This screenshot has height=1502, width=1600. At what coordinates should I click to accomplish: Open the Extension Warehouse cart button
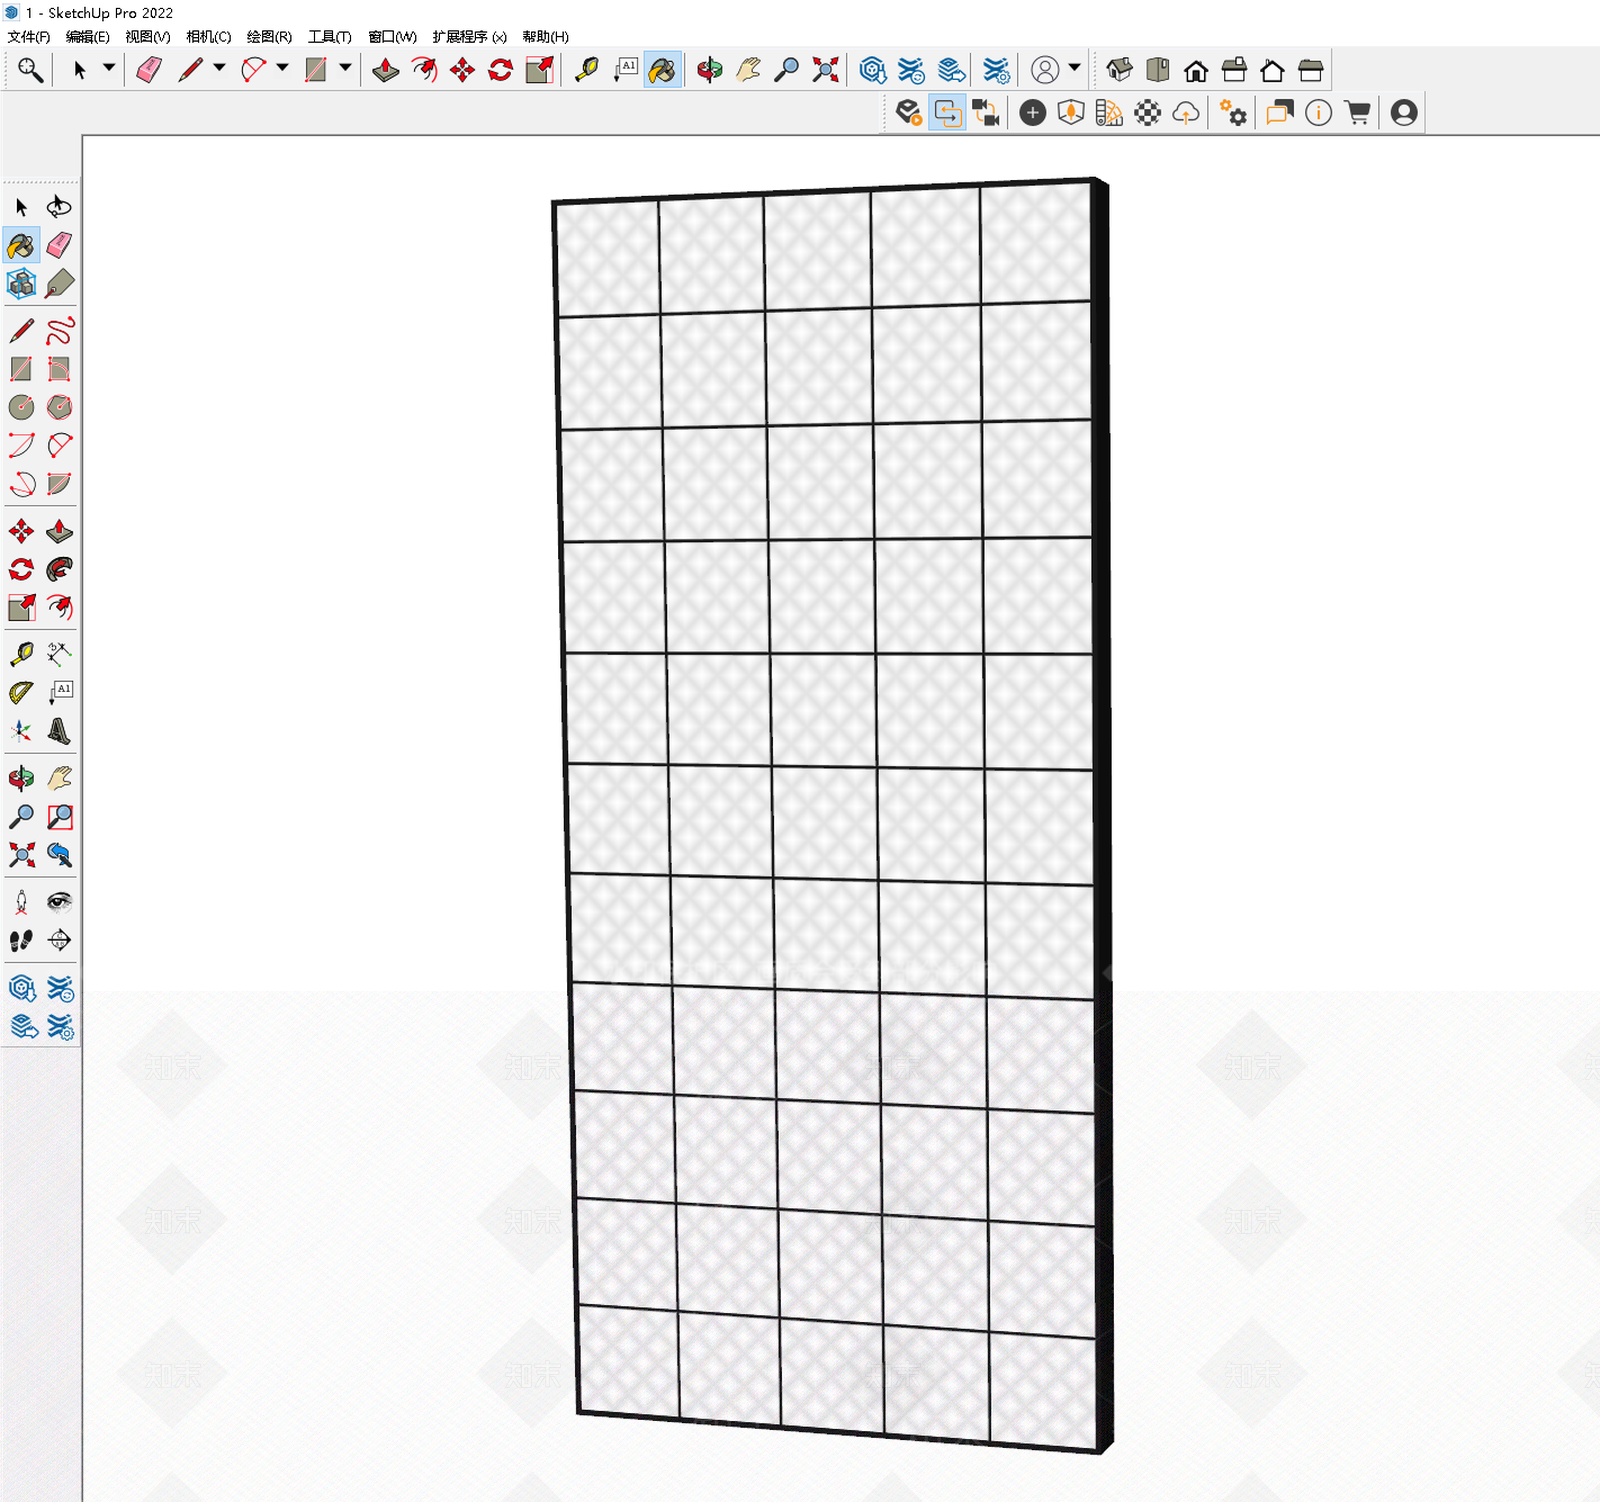(x=1357, y=113)
